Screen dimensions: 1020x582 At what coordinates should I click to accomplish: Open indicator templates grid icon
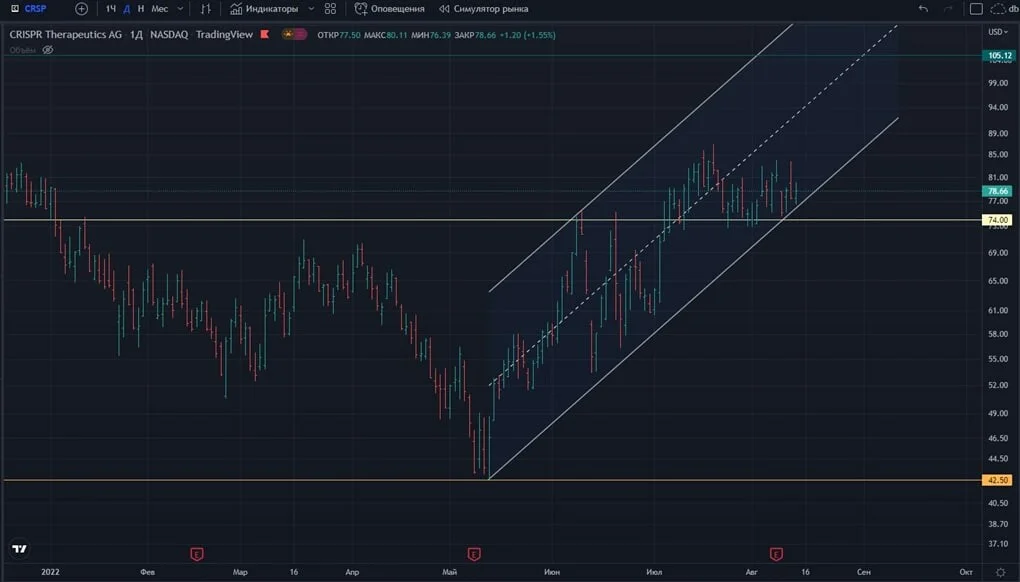point(330,9)
